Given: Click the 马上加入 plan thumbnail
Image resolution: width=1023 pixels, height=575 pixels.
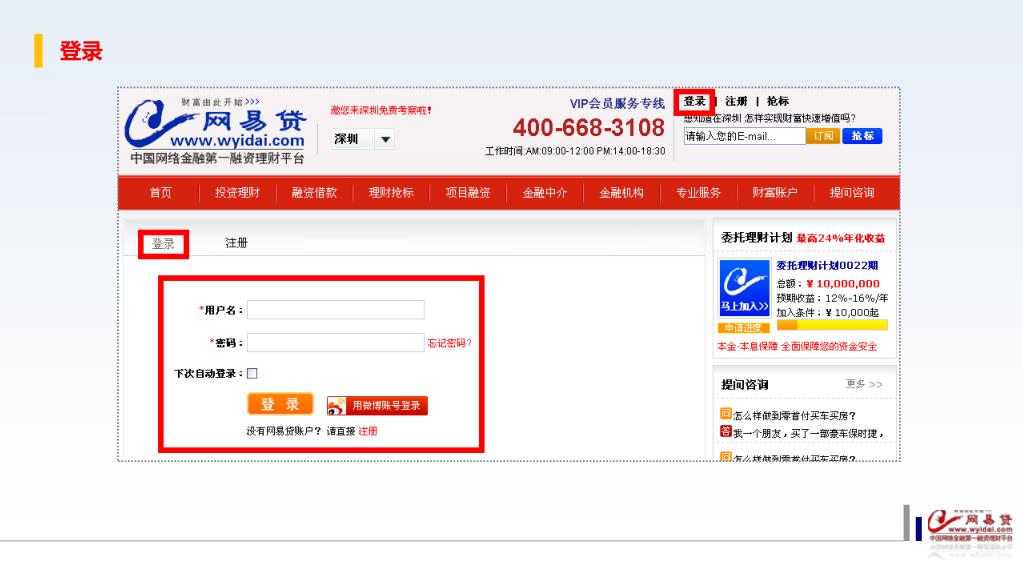Looking at the screenshot, I should [x=744, y=288].
